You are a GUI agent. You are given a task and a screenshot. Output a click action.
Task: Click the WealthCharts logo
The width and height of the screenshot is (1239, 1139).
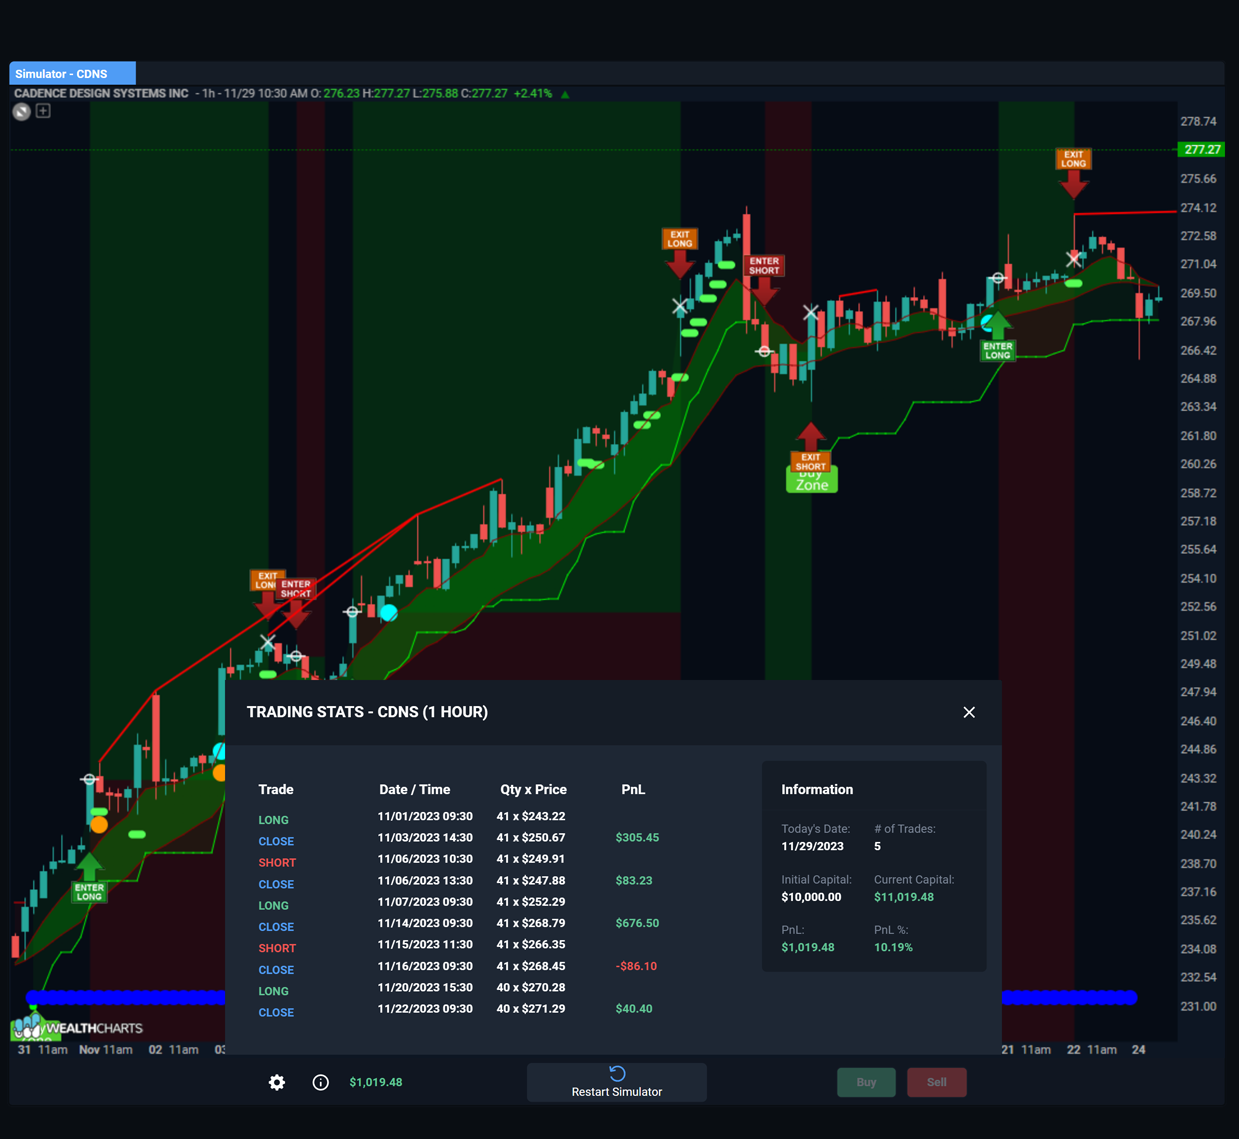click(x=77, y=1026)
